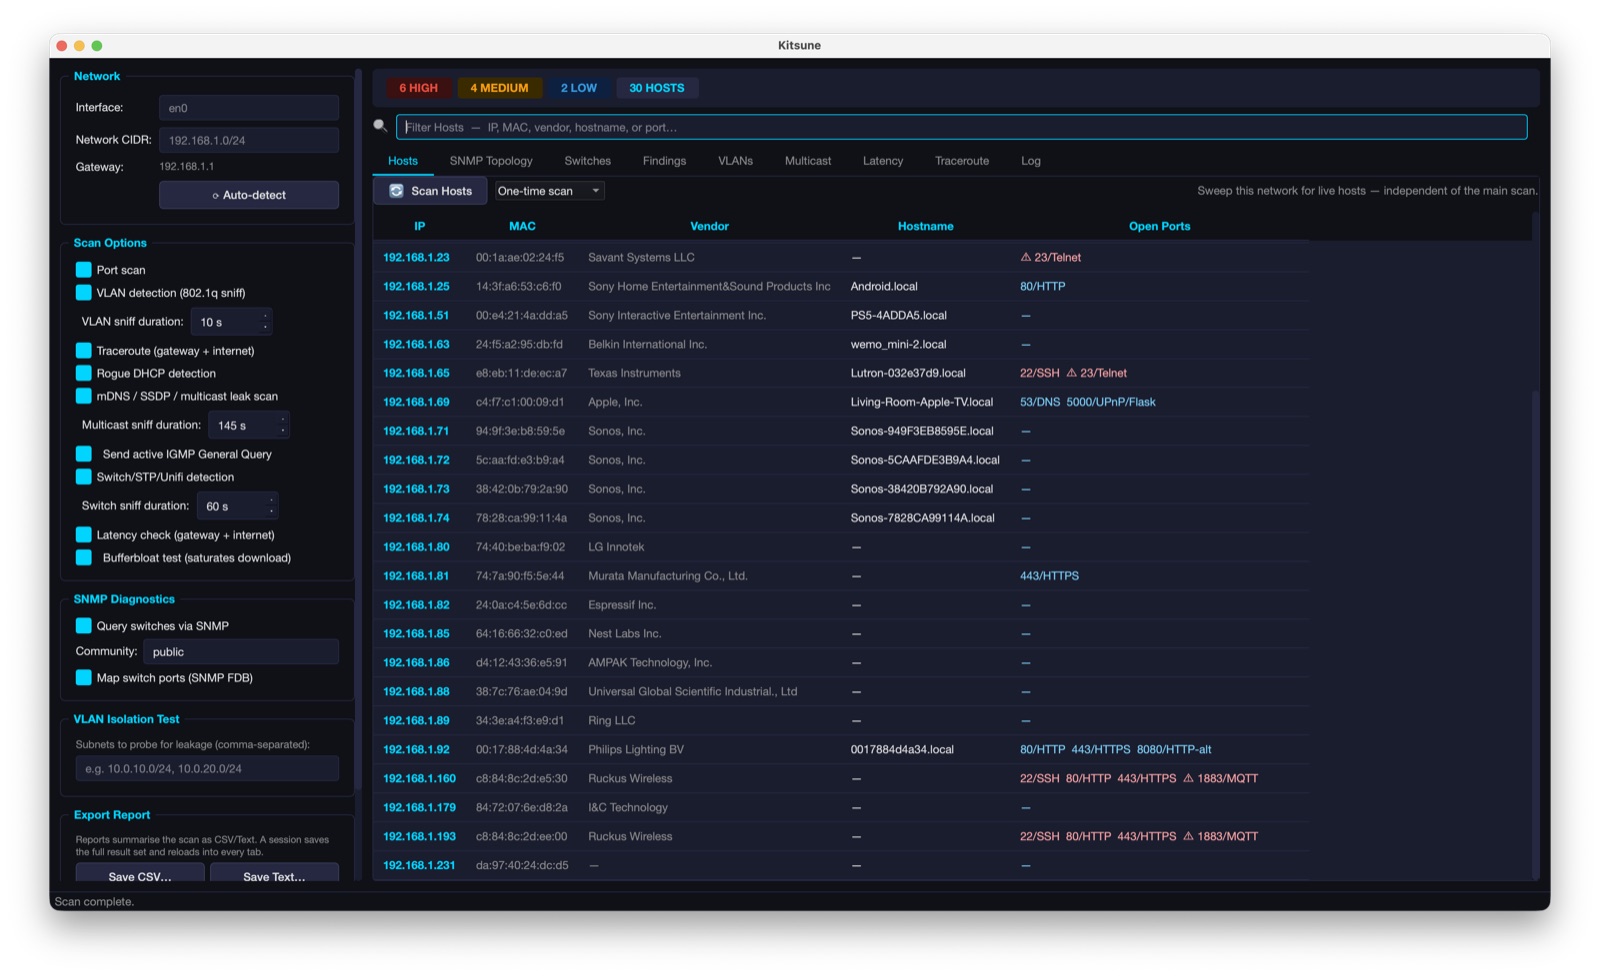The width and height of the screenshot is (1600, 976).
Task: Select host 192.168.1.23
Action: pyautogui.click(x=416, y=257)
